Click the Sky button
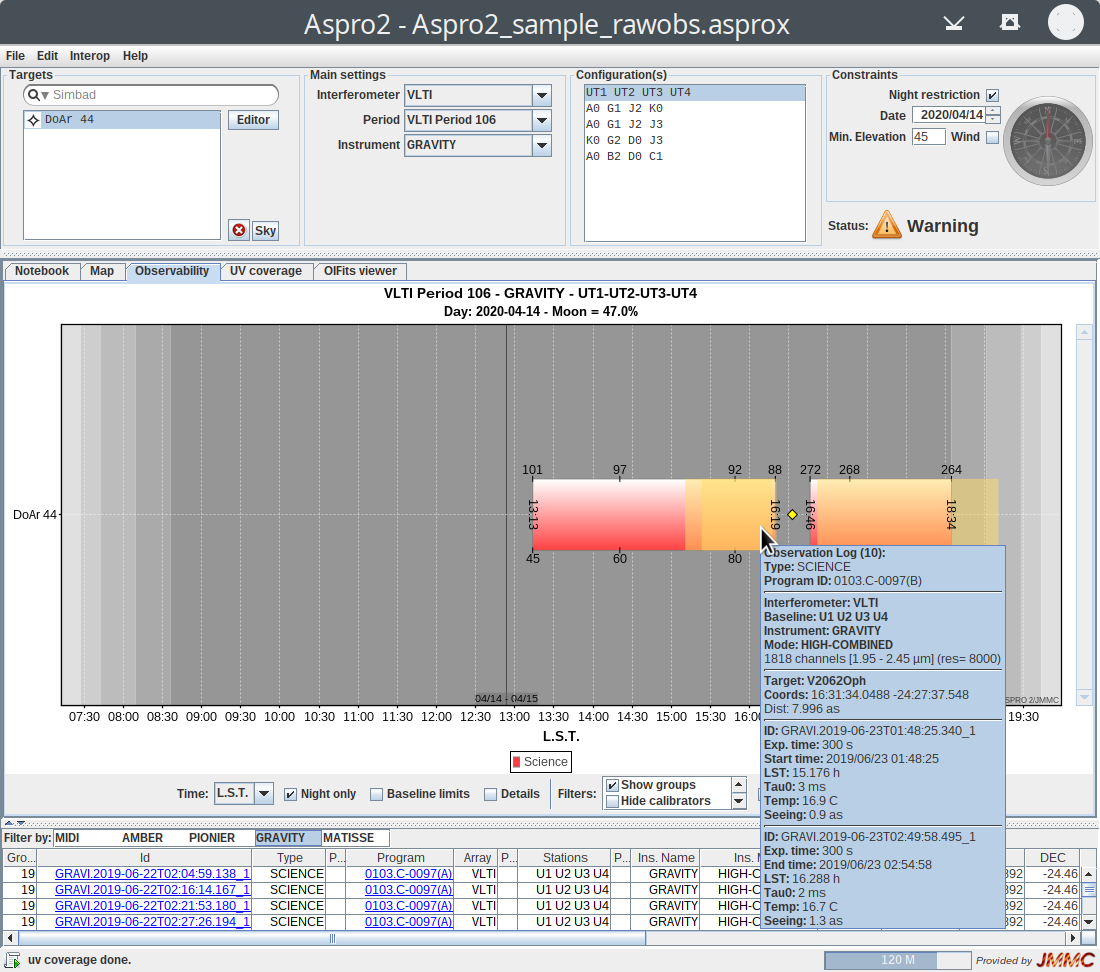Viewport: 1100px width, 972px height. pyautogui.click(x=265, y=231)
